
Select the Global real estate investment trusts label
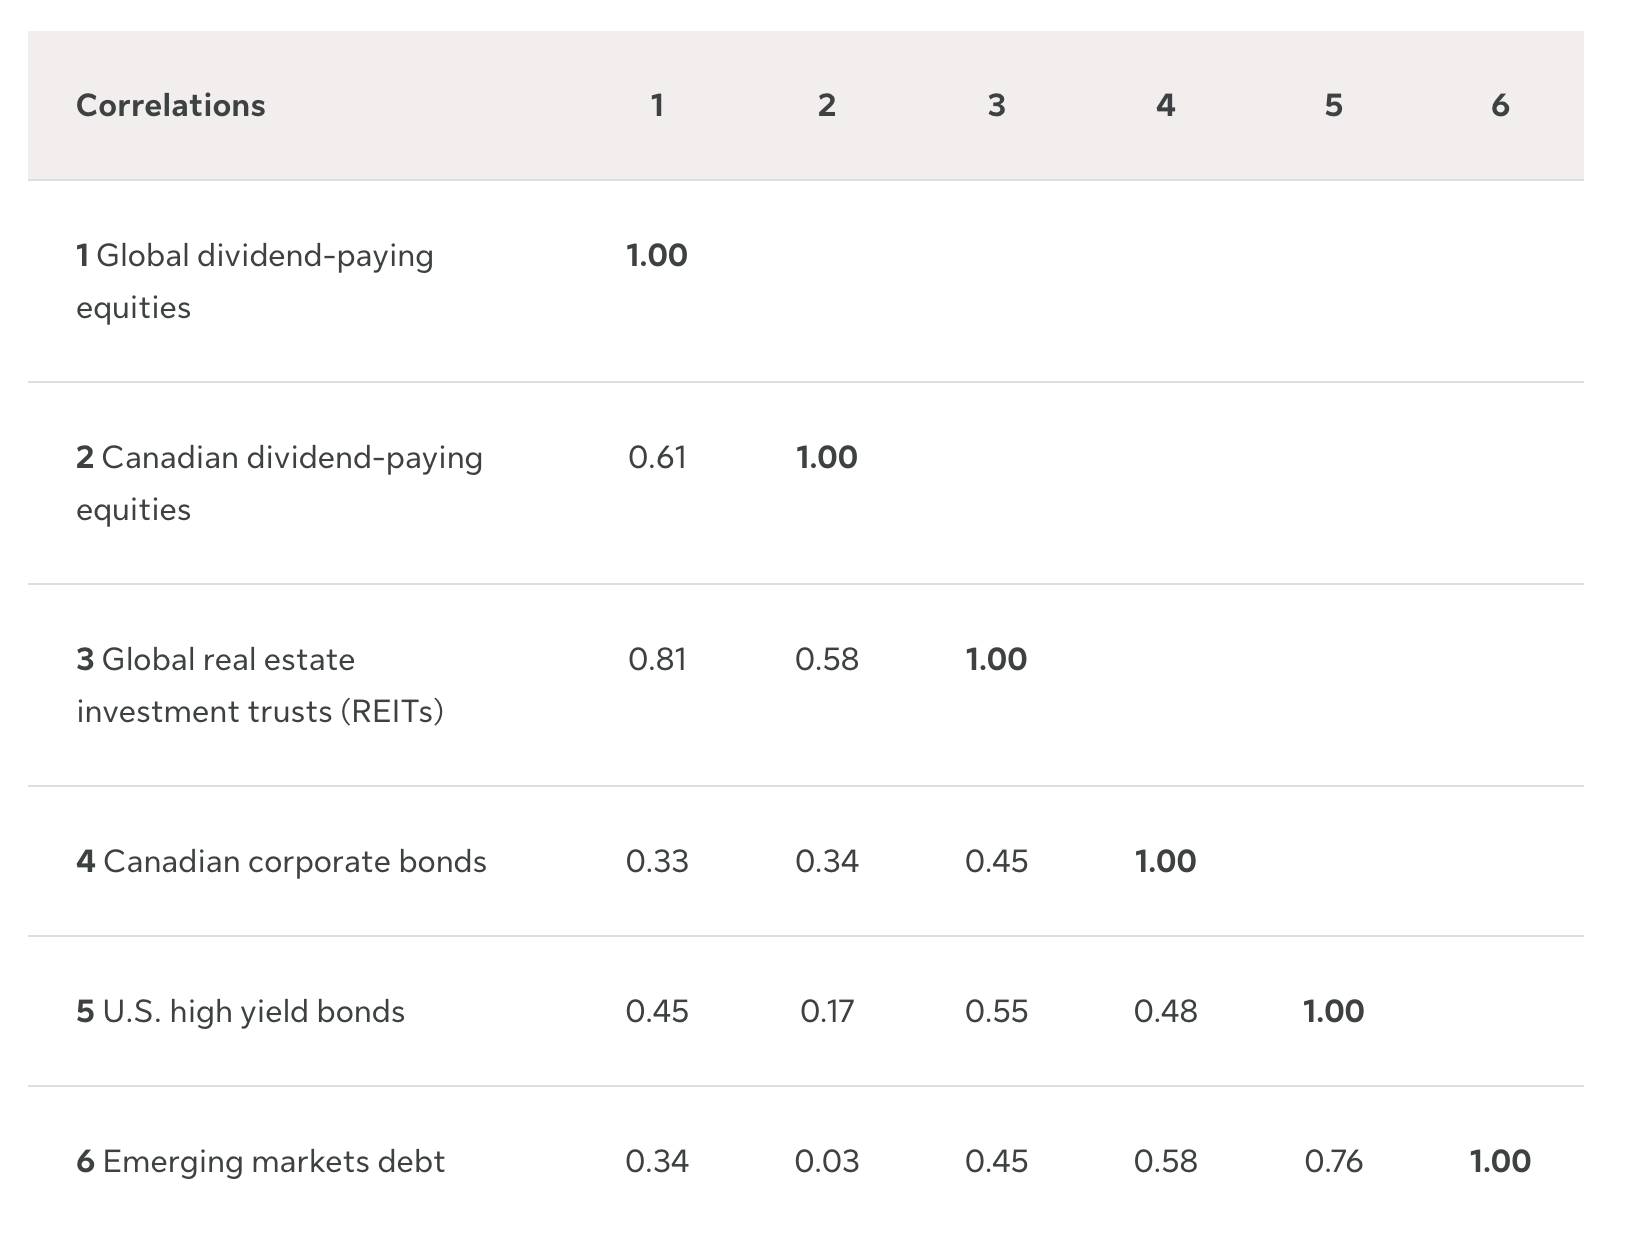click(260, 685)
